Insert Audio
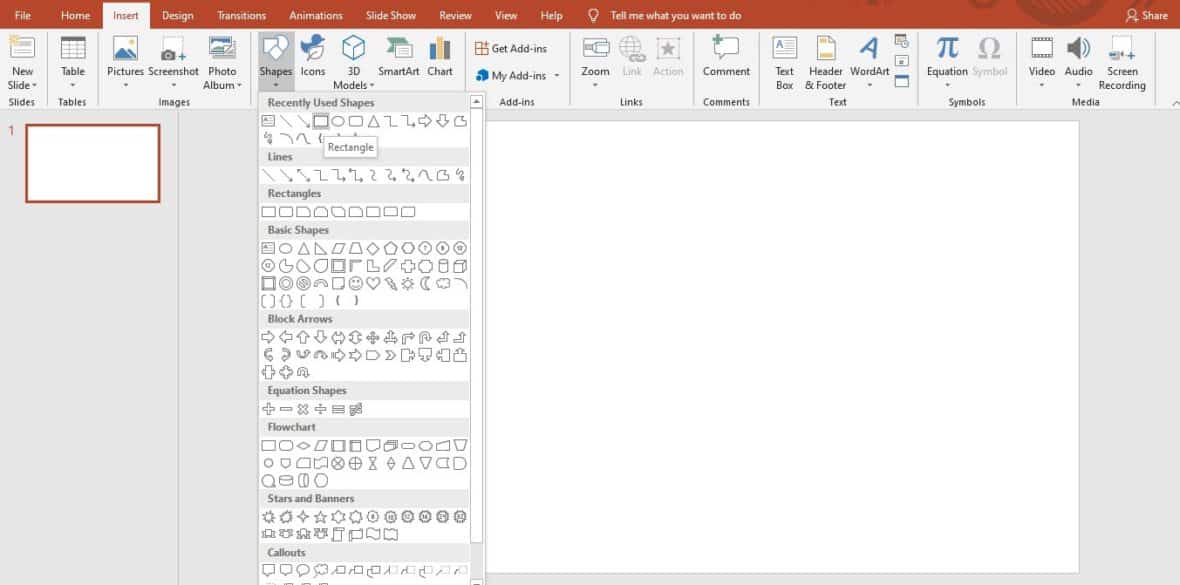This screenshot has width=1180, height=585. coord(1078,60)
